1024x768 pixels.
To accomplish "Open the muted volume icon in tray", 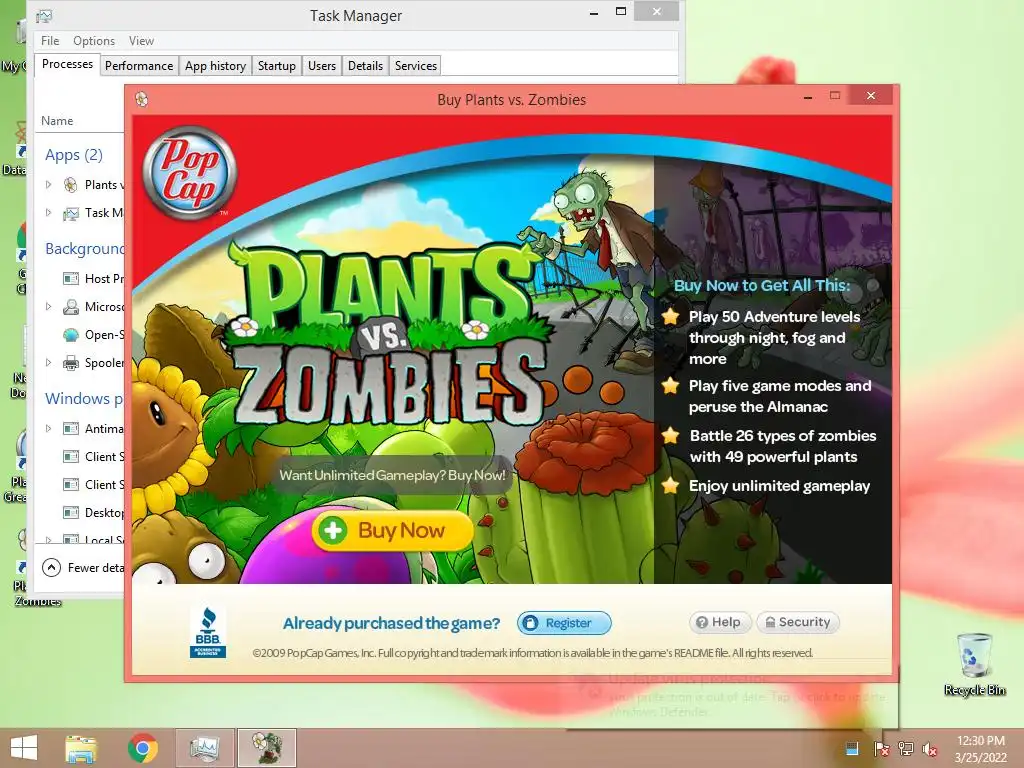I will click(x=930, y=748).
